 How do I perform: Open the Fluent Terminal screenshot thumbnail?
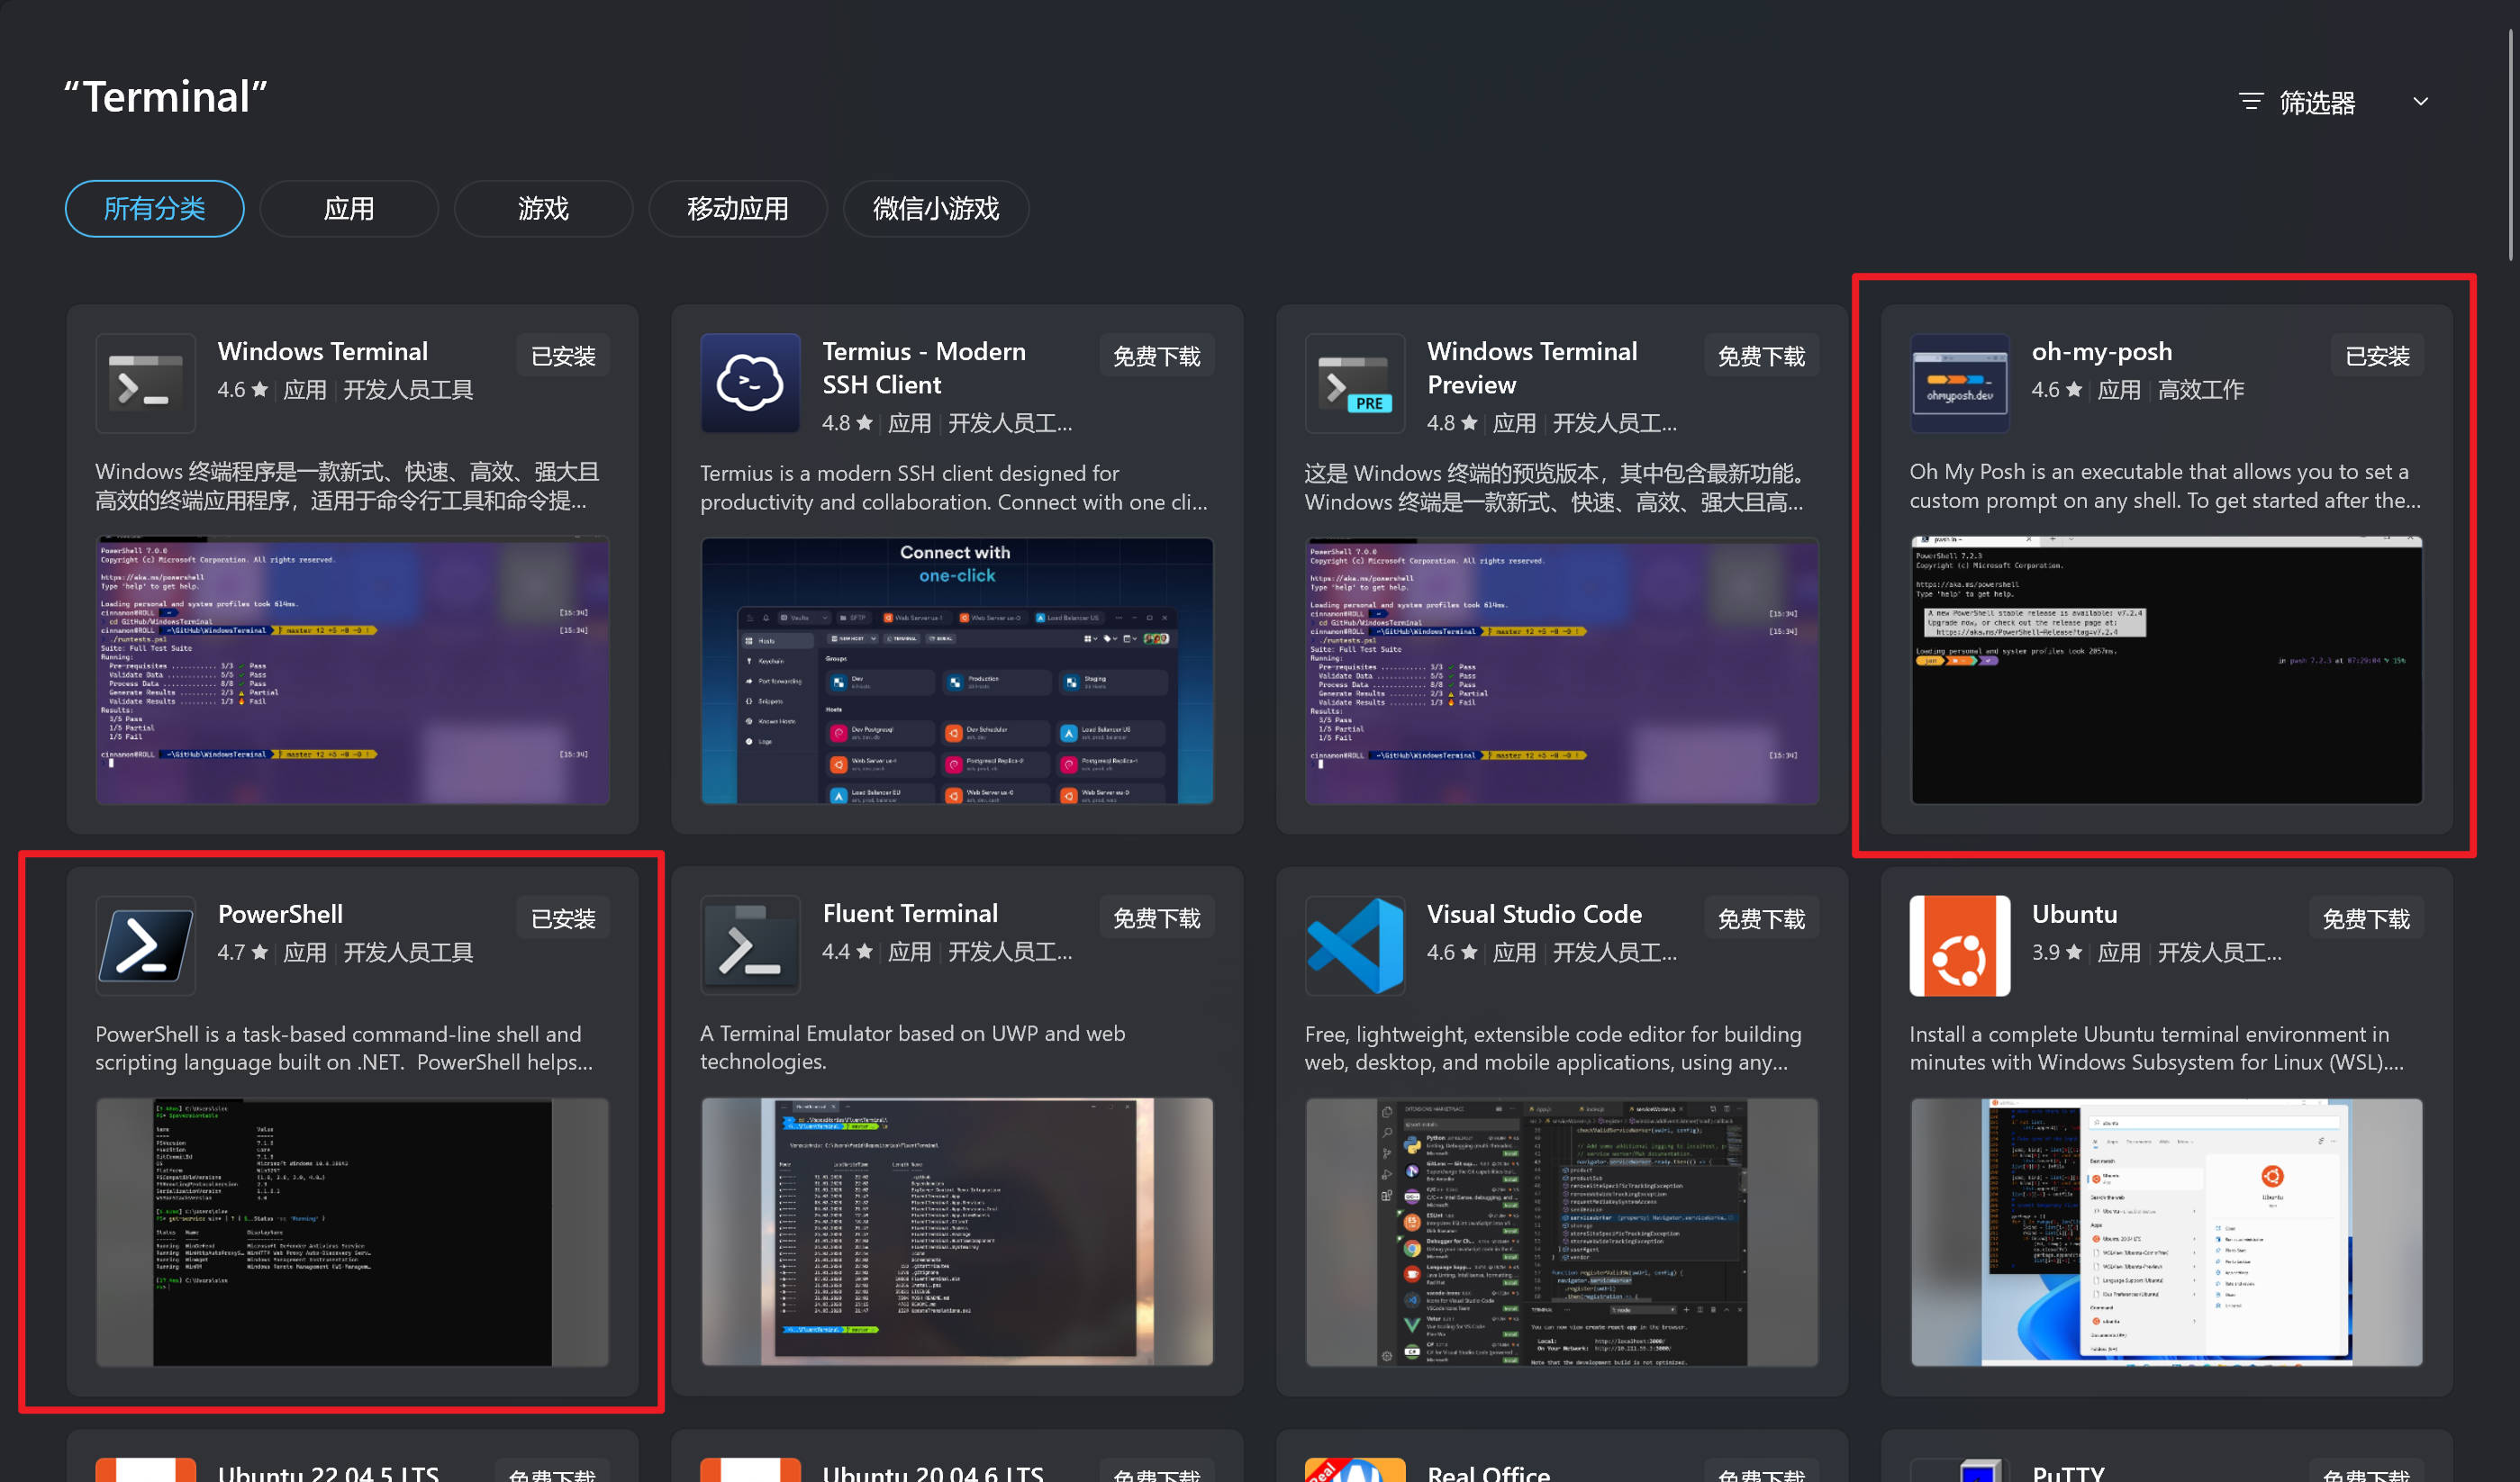click(x=957, y=1232)
